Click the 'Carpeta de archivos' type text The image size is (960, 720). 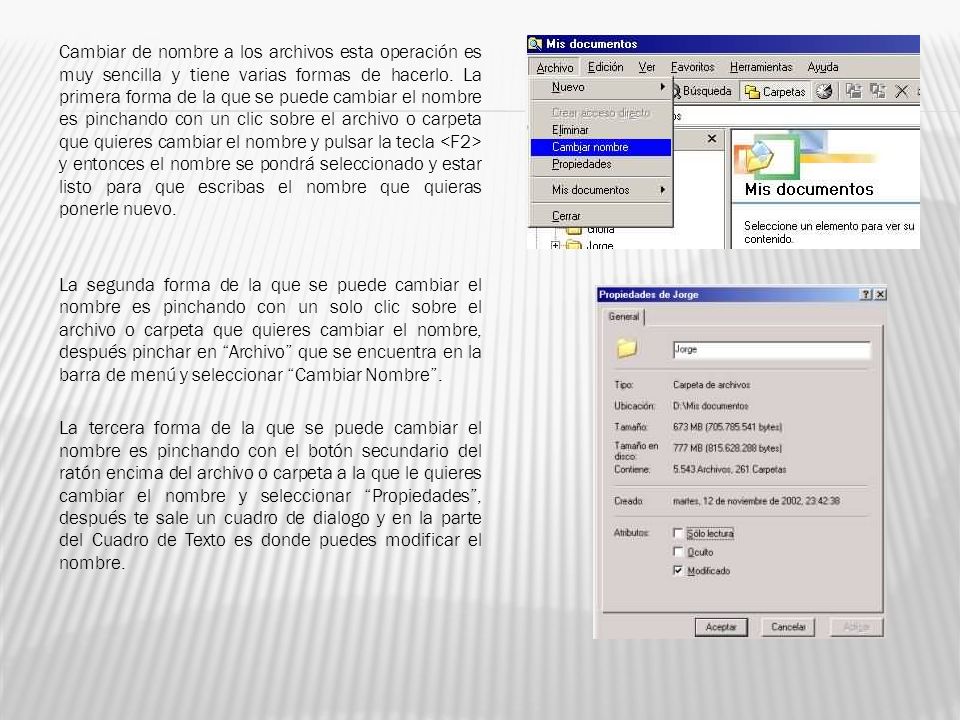pyautogui.click(x=711, y=384)
